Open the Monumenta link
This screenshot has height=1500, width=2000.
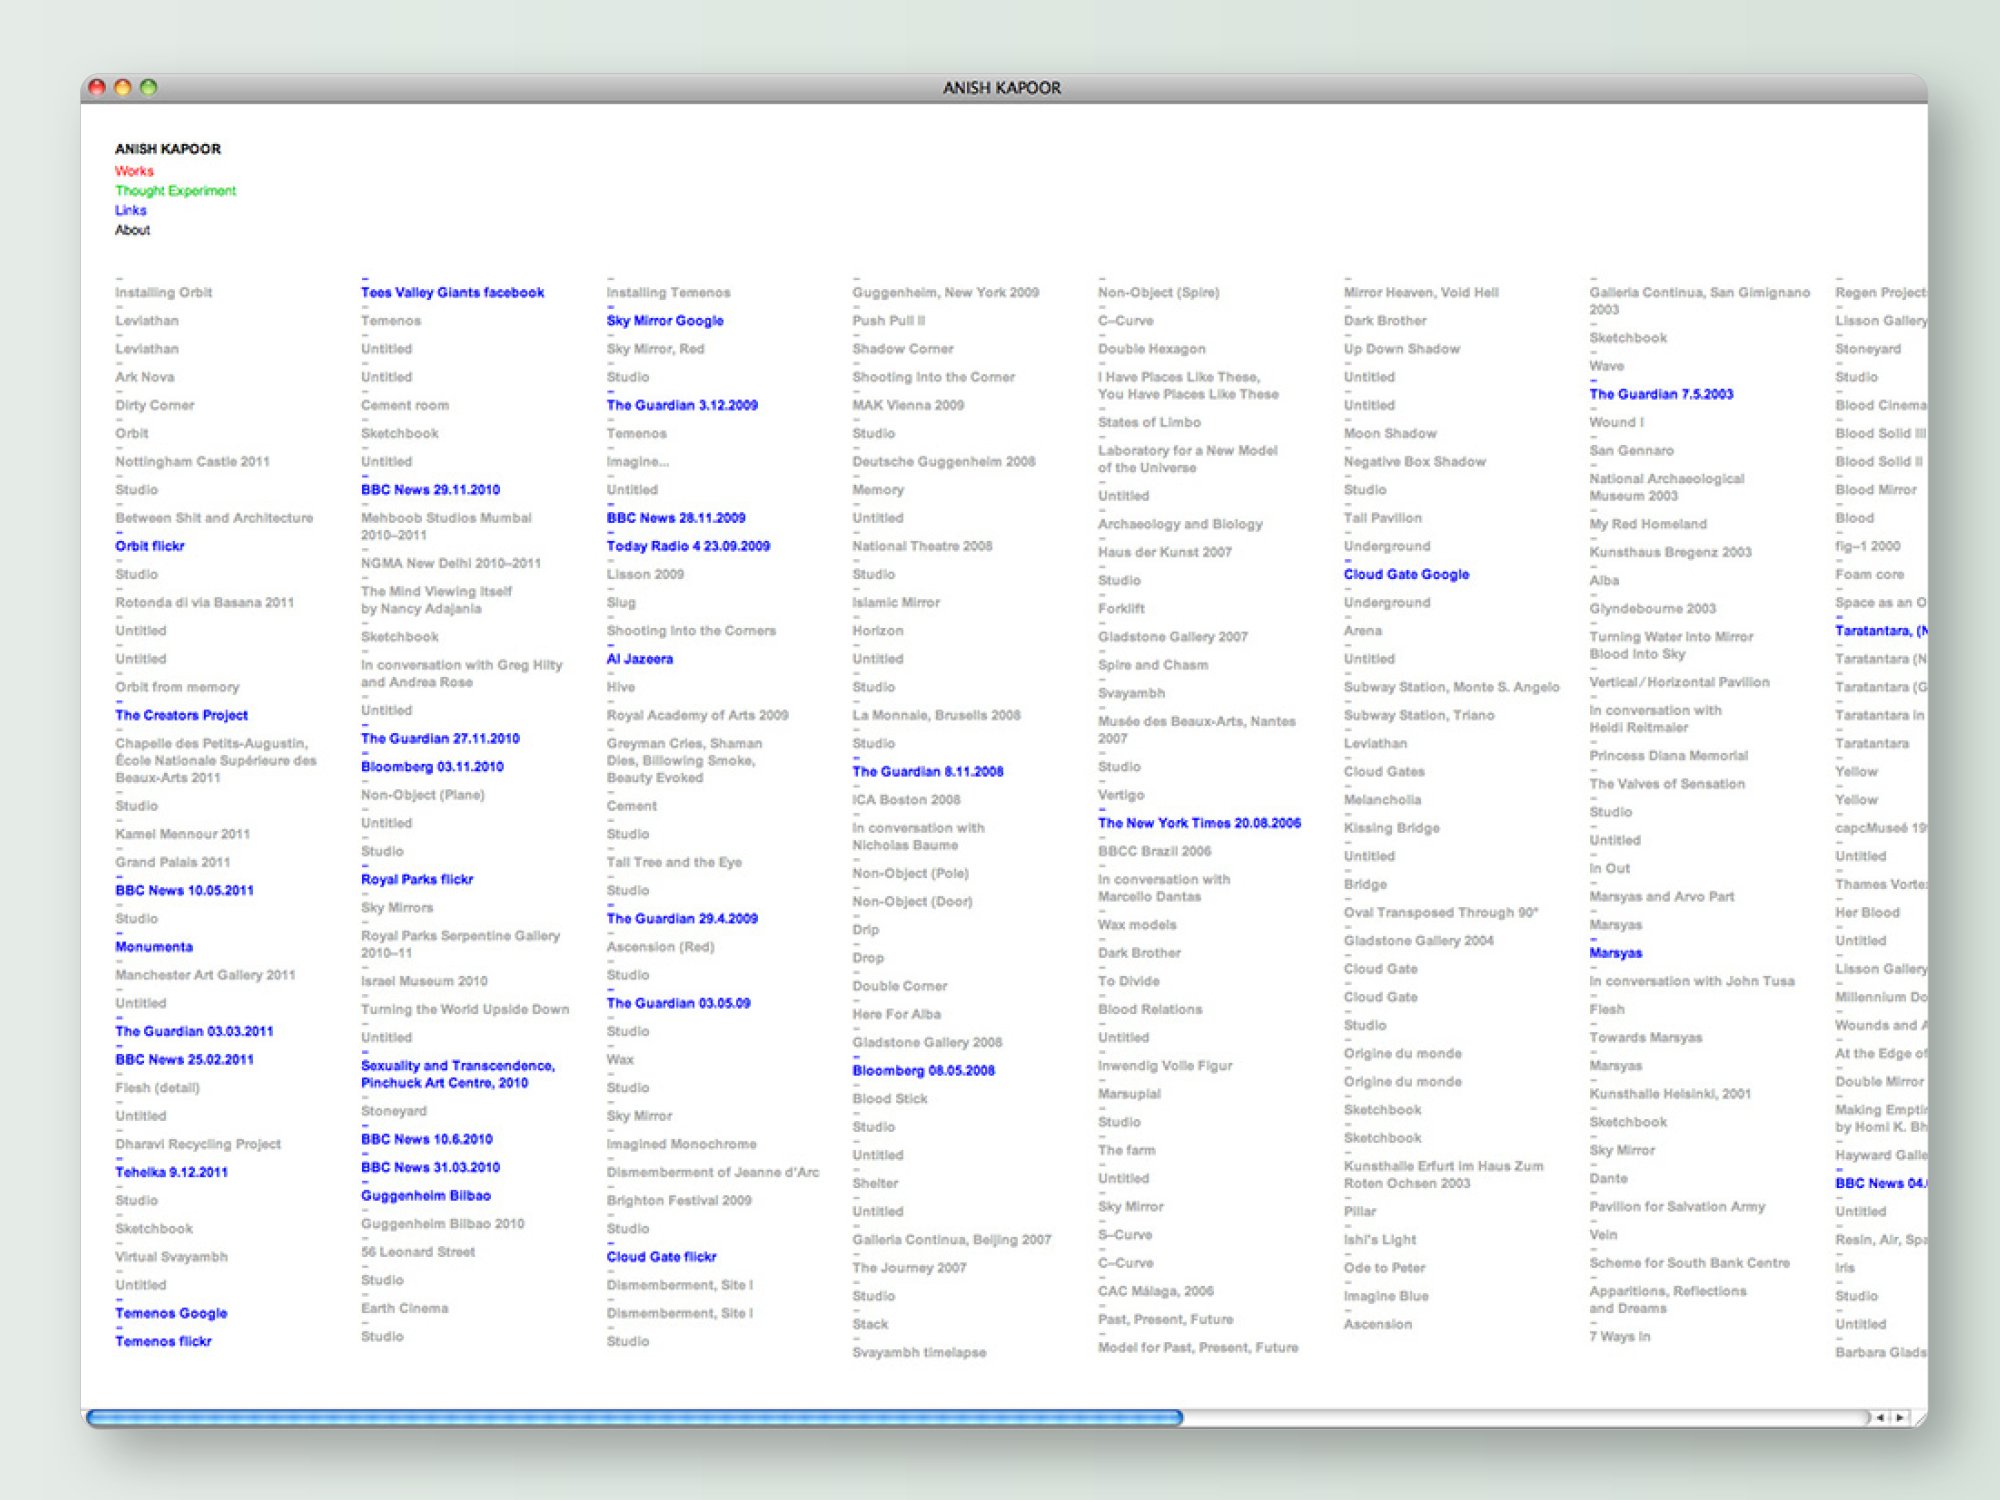tap(153, 947)
